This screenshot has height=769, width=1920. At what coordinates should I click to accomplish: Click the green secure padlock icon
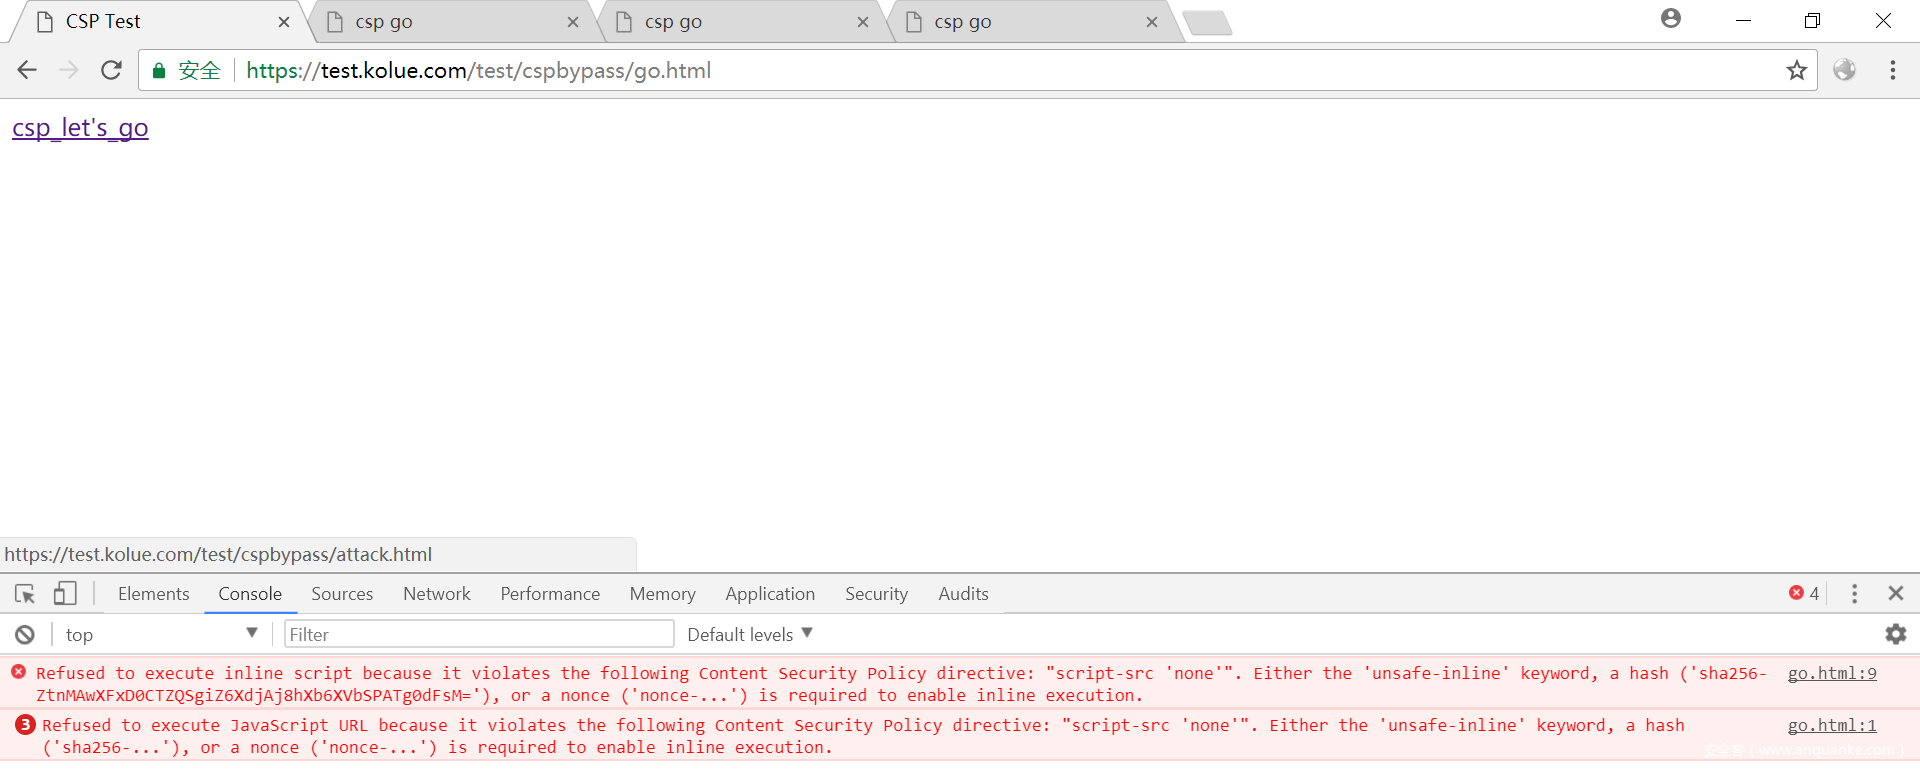[158, 70]
